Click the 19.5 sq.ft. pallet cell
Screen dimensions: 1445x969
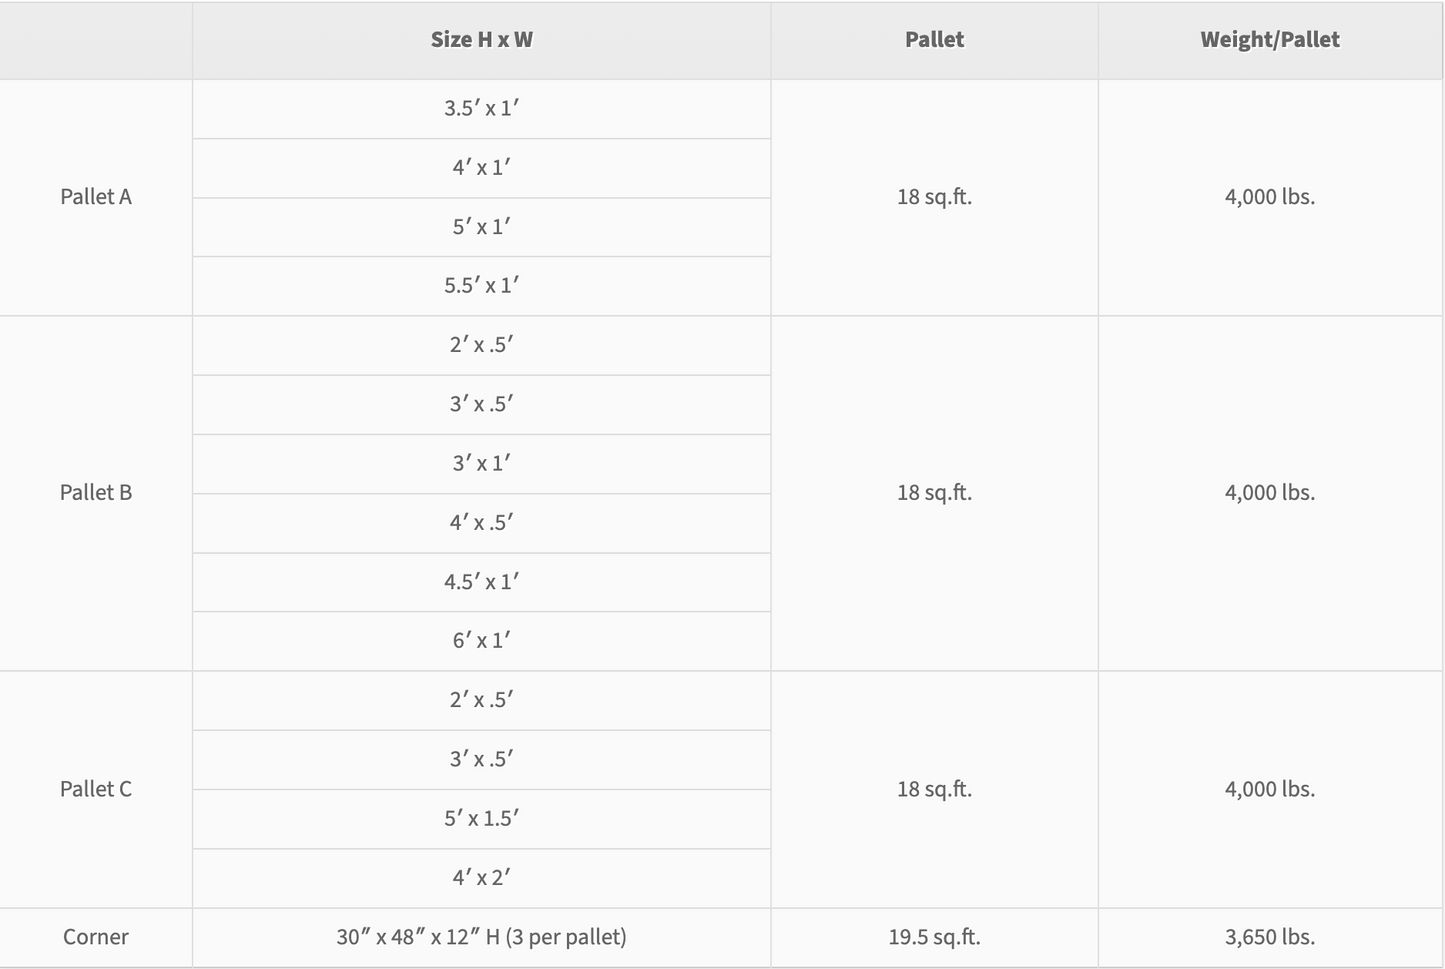point(934,937)
